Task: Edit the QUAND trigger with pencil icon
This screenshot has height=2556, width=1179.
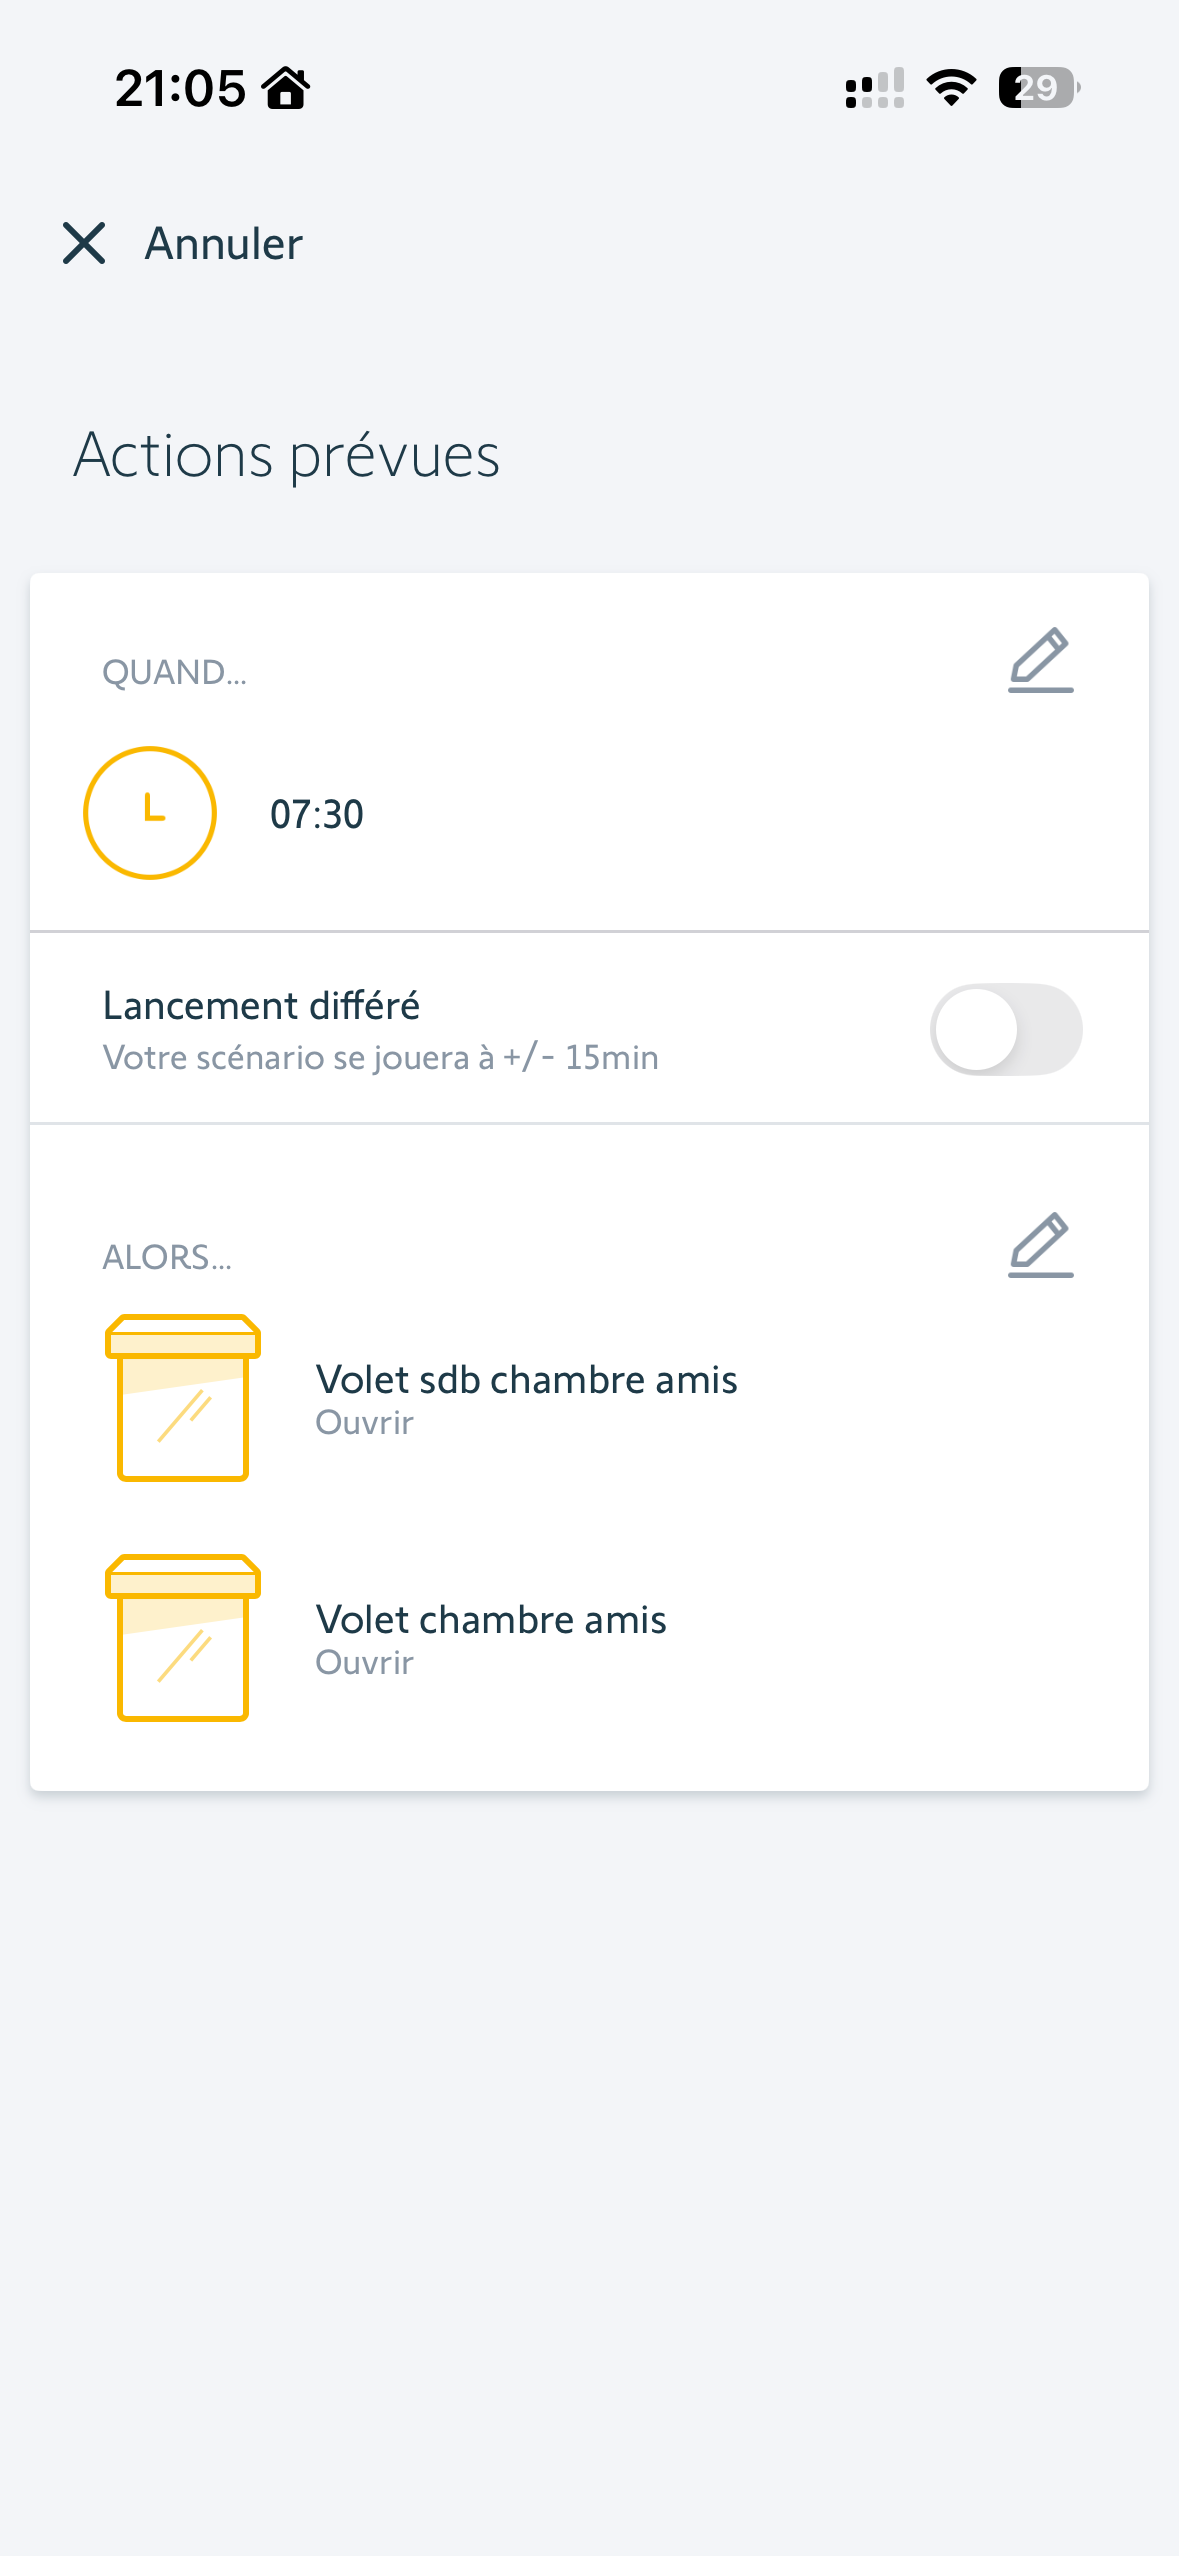Action: click(1040, 660)
